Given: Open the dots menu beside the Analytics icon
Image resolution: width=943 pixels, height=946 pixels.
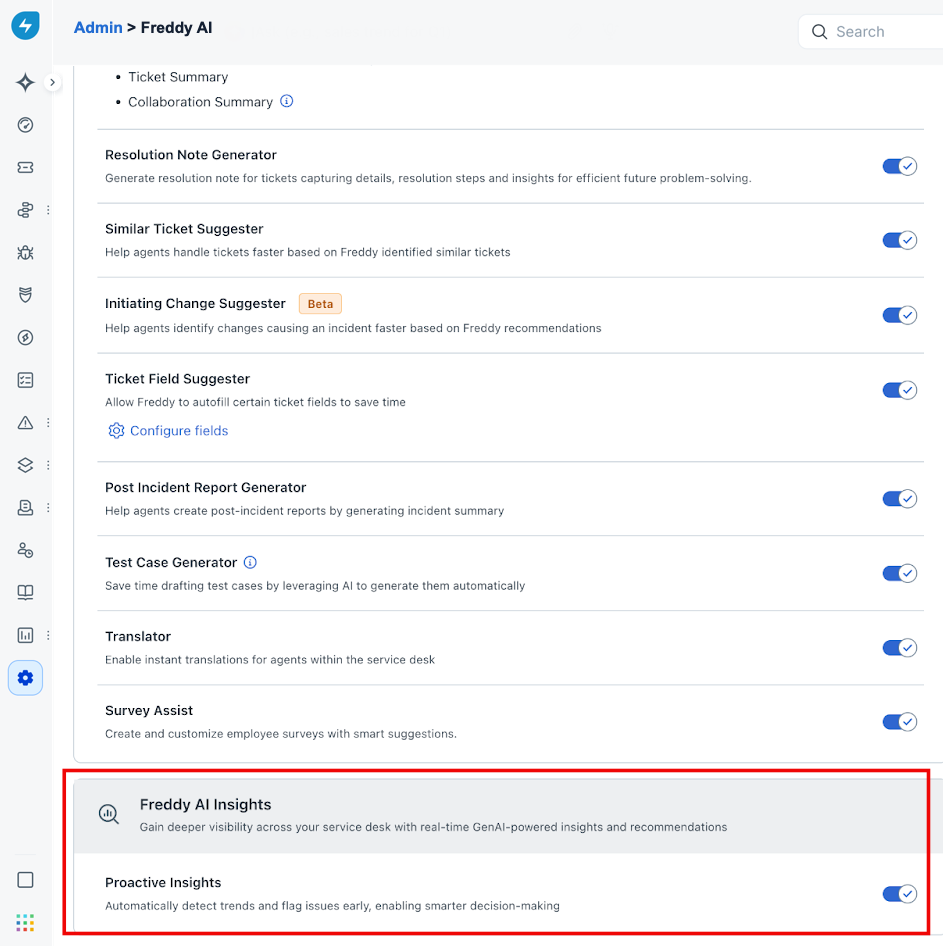Looking at the screenshot, I should point(48,635).
